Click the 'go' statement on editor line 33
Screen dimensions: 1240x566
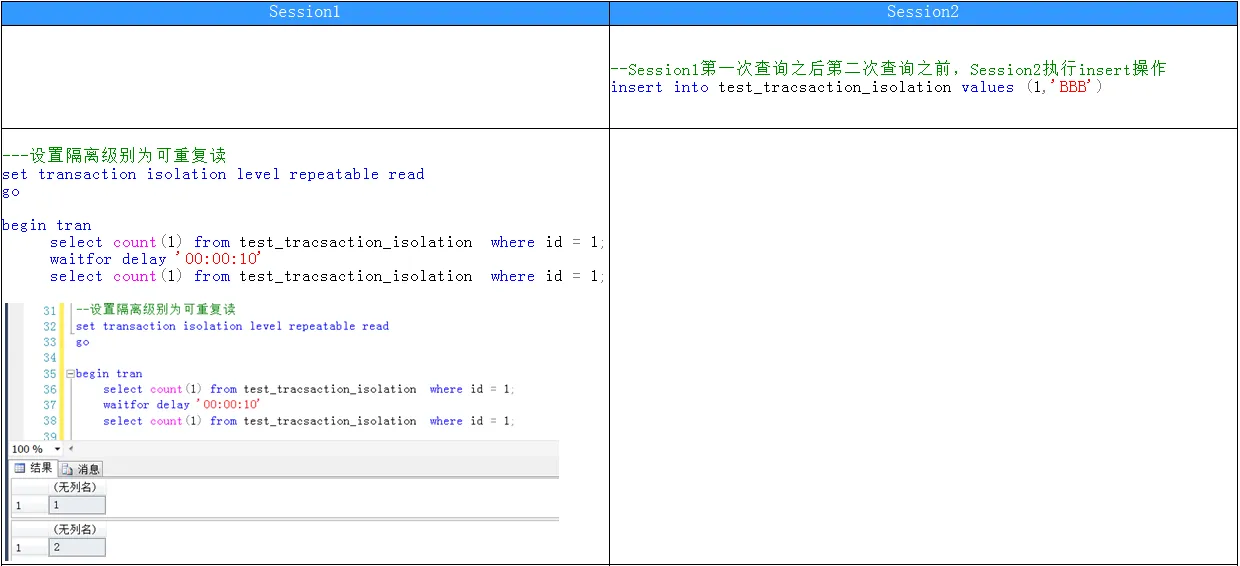click(x=82, y=342)
